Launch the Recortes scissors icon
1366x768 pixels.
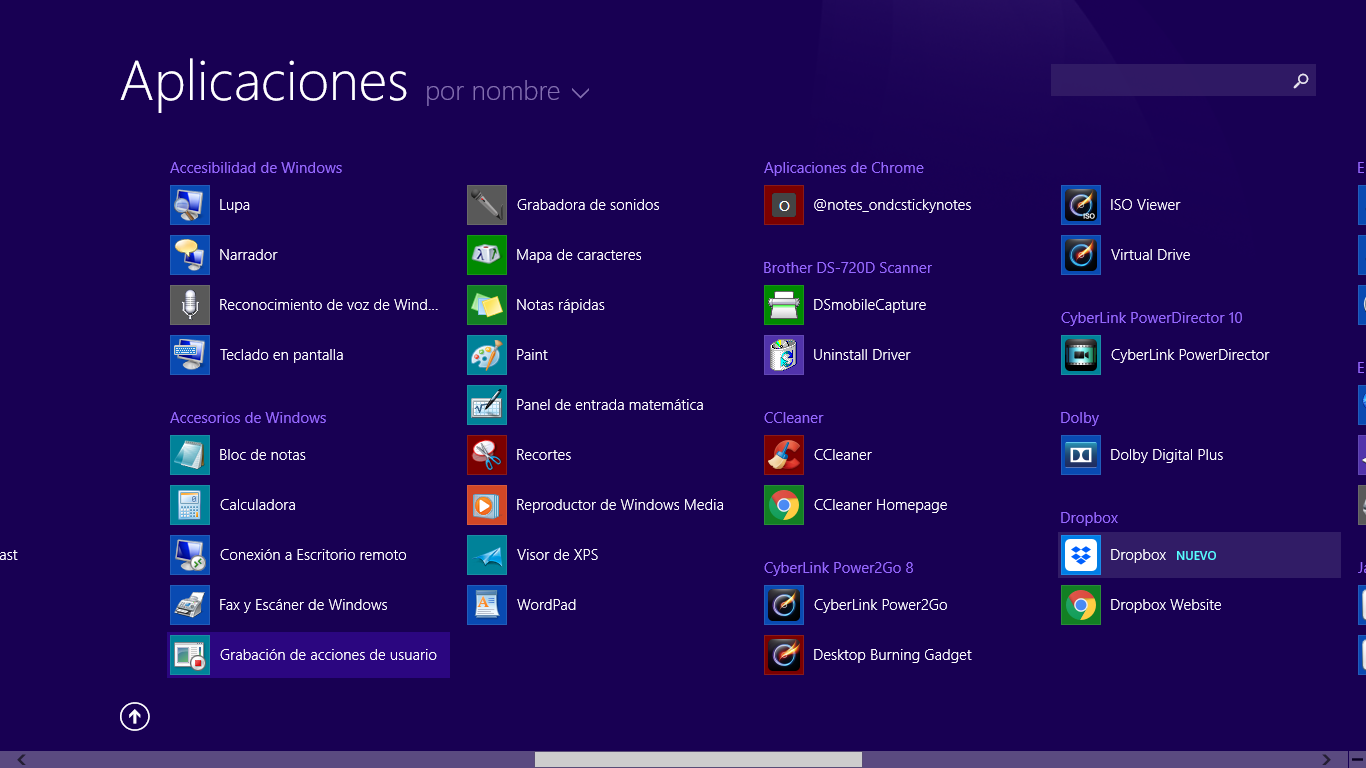point(487,455)
